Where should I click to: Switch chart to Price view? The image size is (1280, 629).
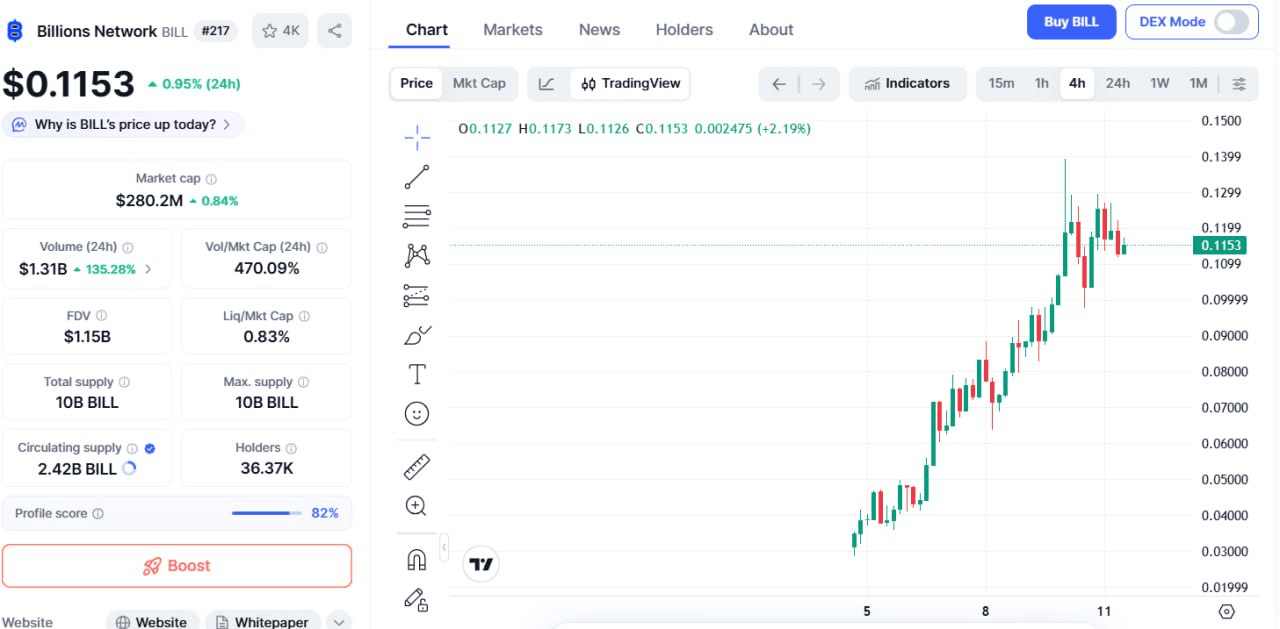tap(416, 84)
